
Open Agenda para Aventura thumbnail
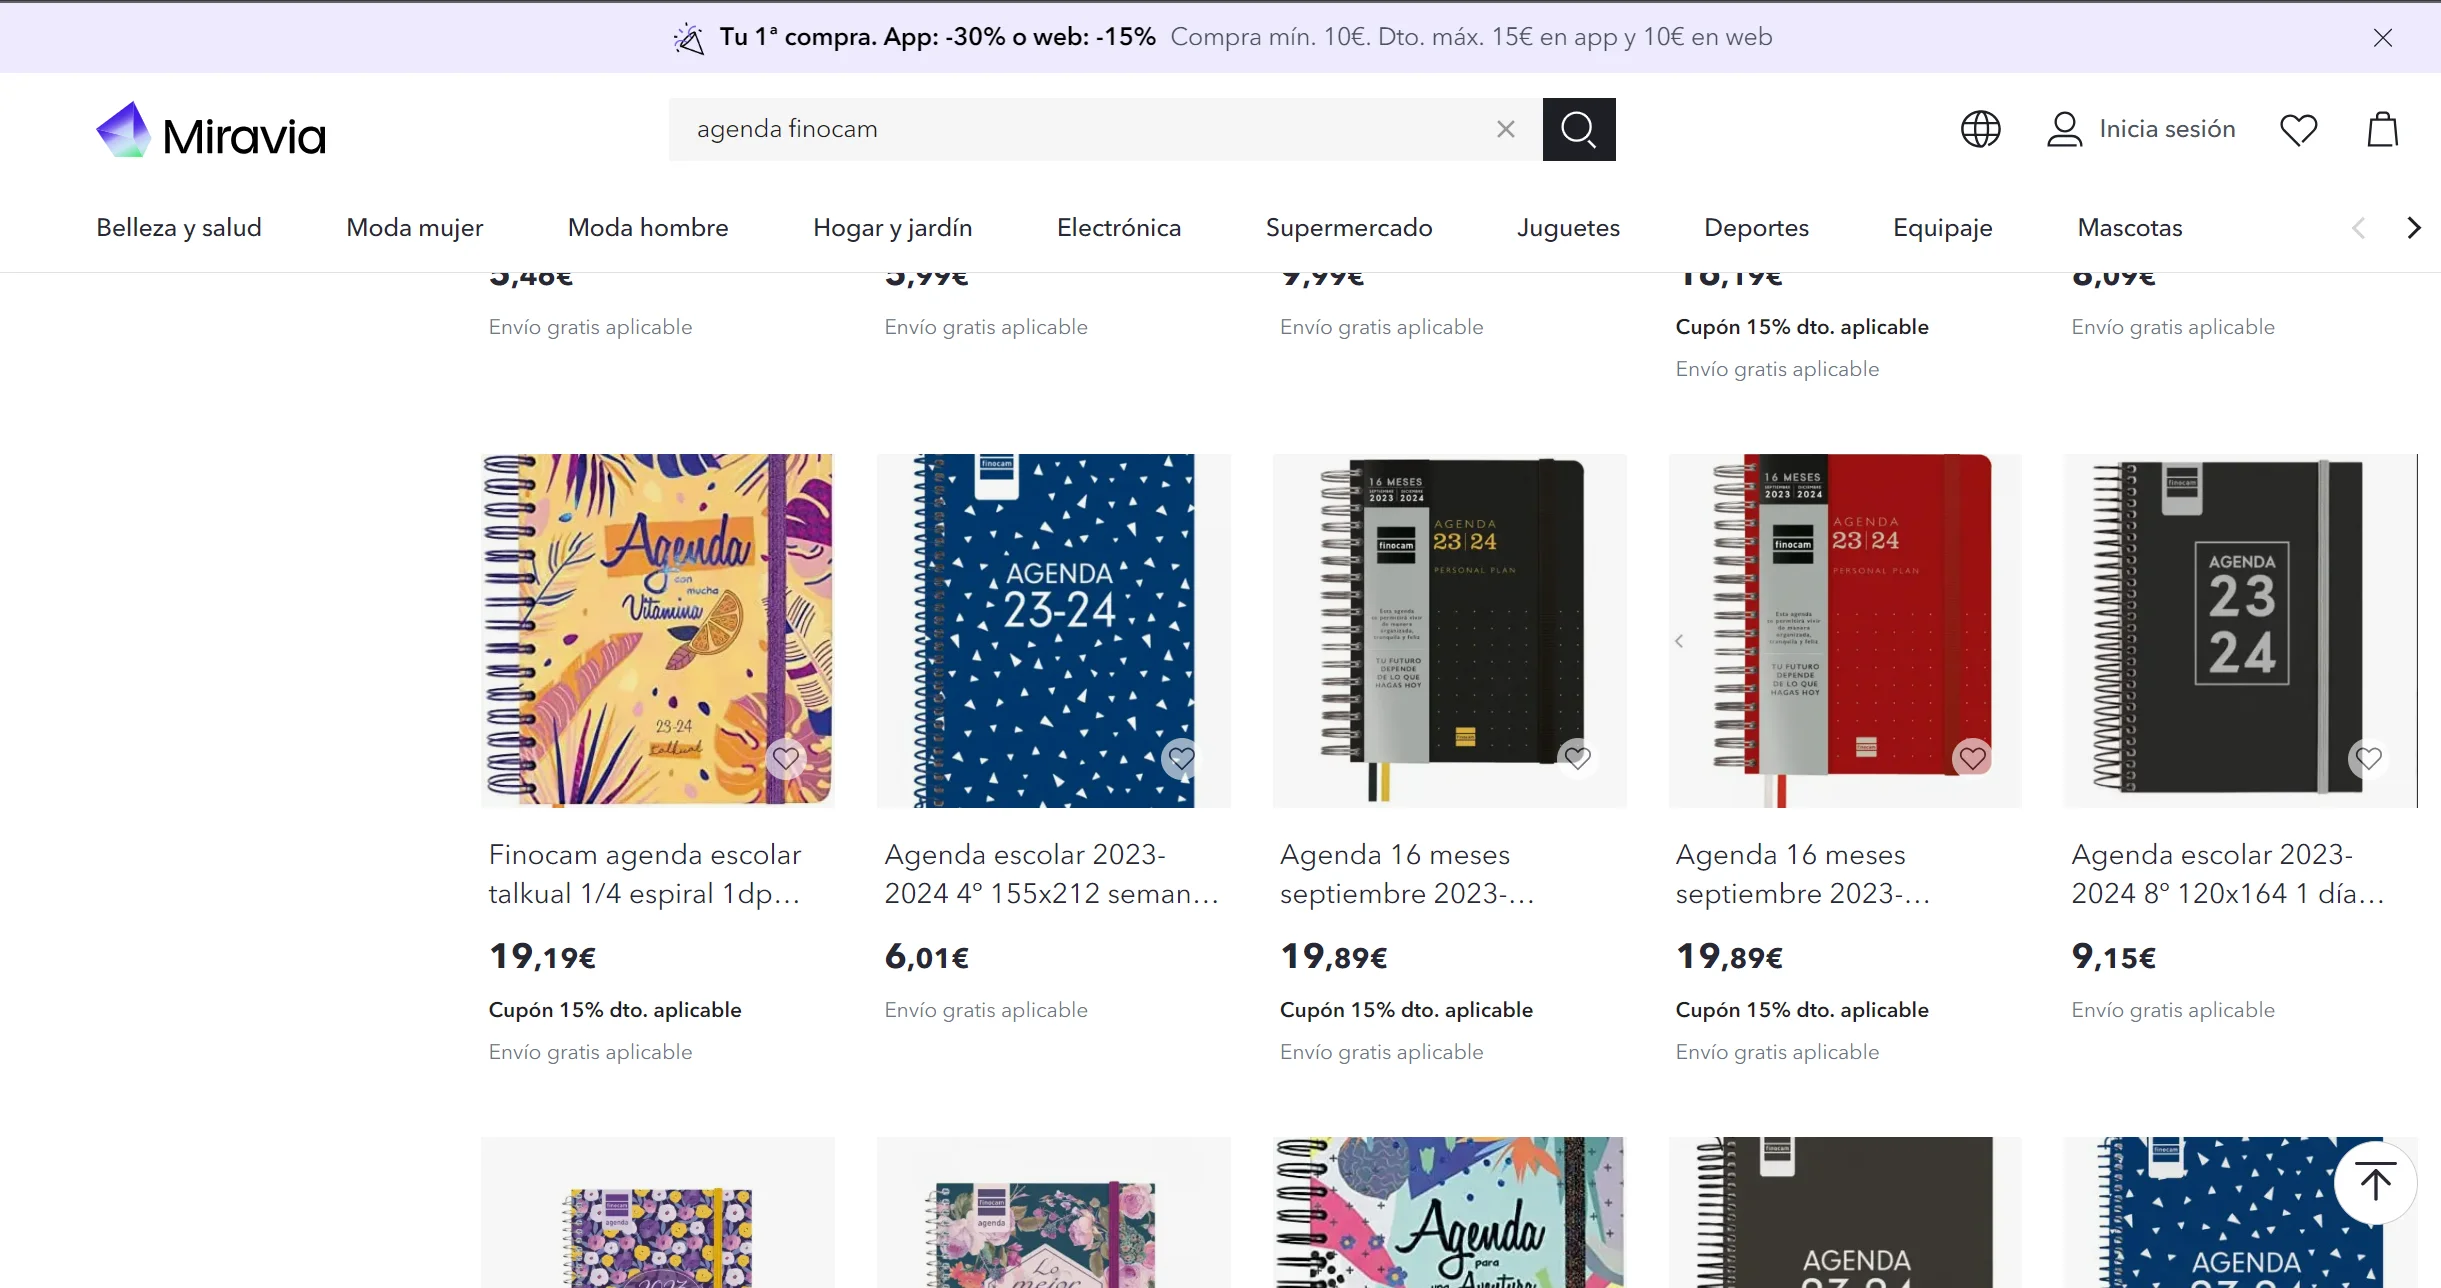[1449, 1212]
